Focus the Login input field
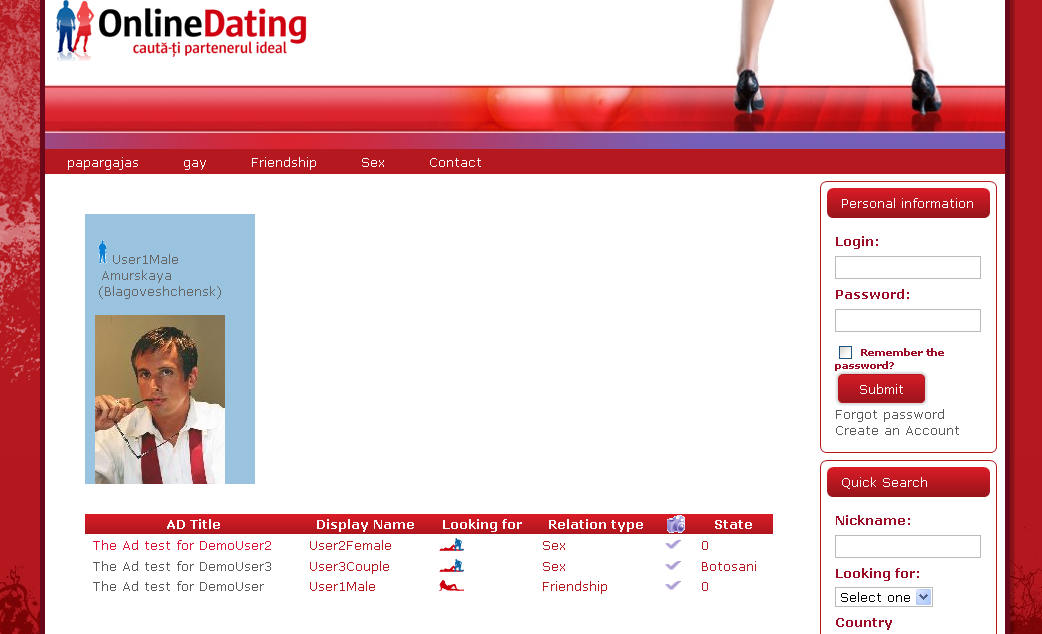 [x=908, y=267]
